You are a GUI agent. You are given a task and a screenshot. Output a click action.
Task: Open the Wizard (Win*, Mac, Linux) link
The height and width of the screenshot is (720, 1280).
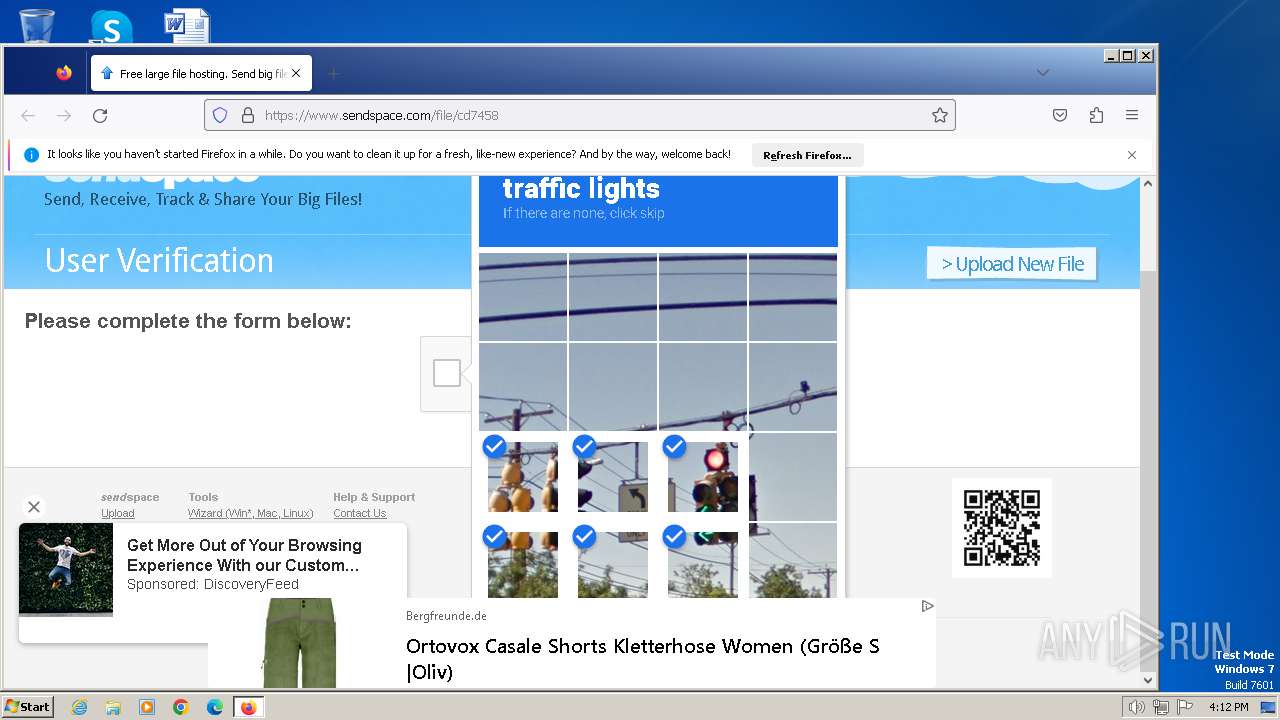[x=250, y=513]
